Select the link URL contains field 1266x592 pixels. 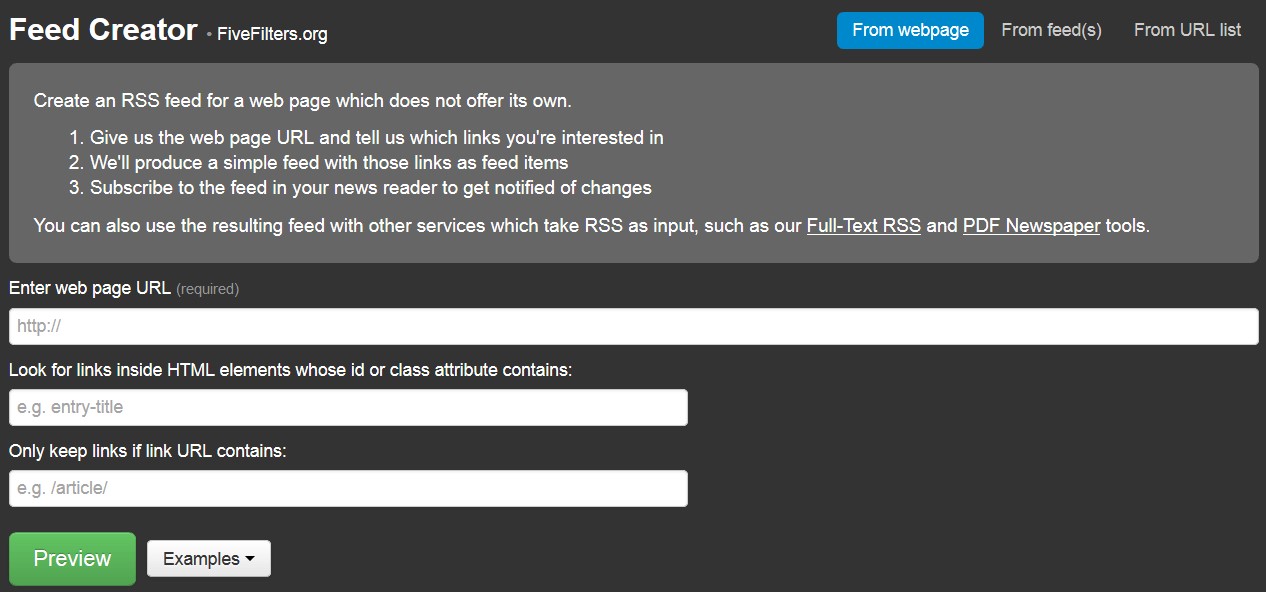point(348,488)
